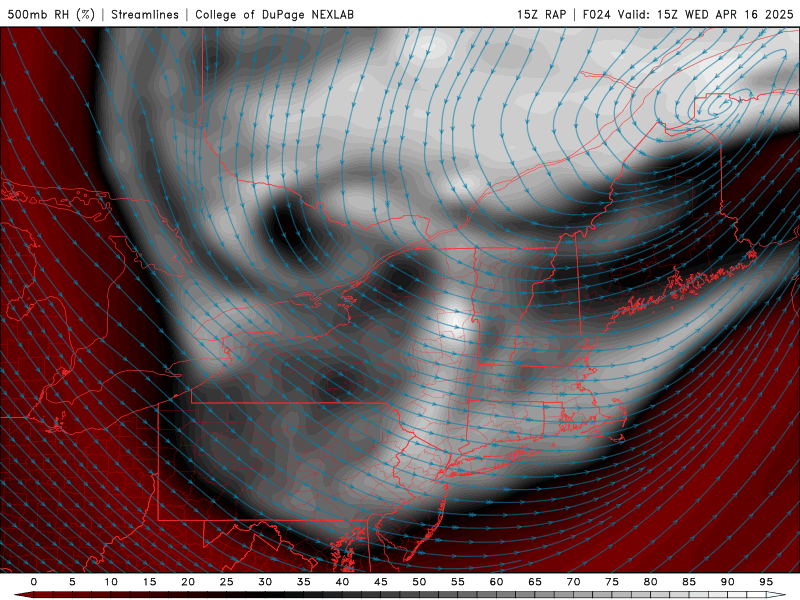Click the colorbar label "55"
The height and width of the screenshot is (600, 800).
(458, 582)
